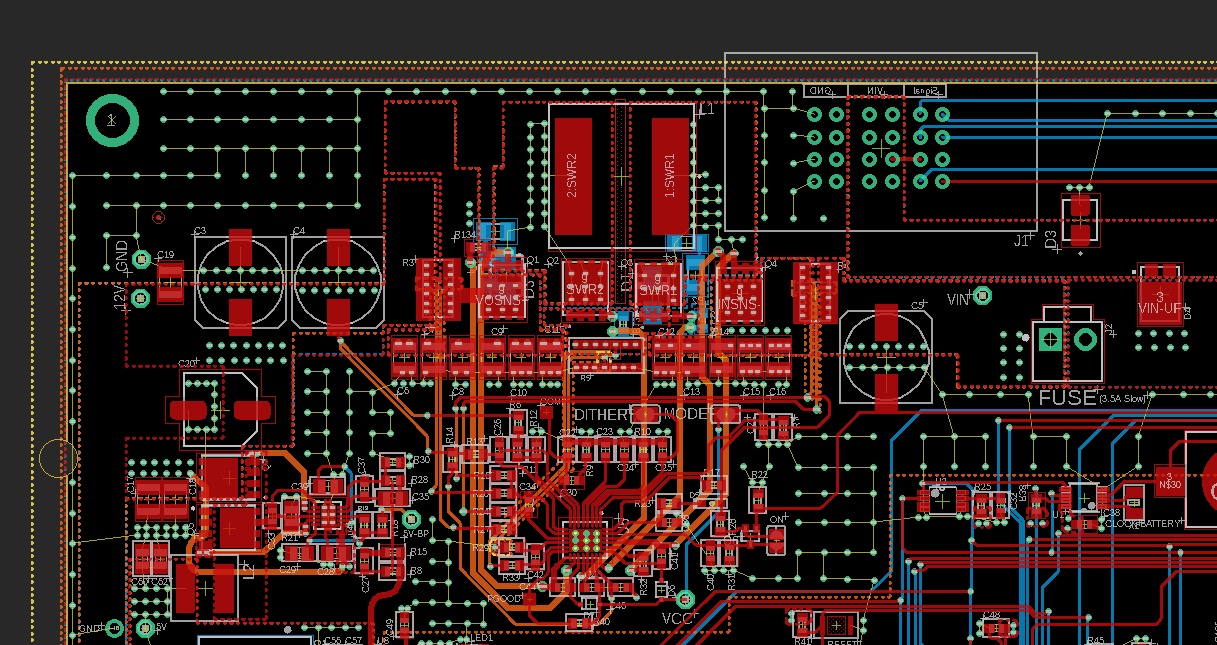1217x645 pixels.
Task: Select capacitor C19 footprint
Action: [x=171, y=282]
